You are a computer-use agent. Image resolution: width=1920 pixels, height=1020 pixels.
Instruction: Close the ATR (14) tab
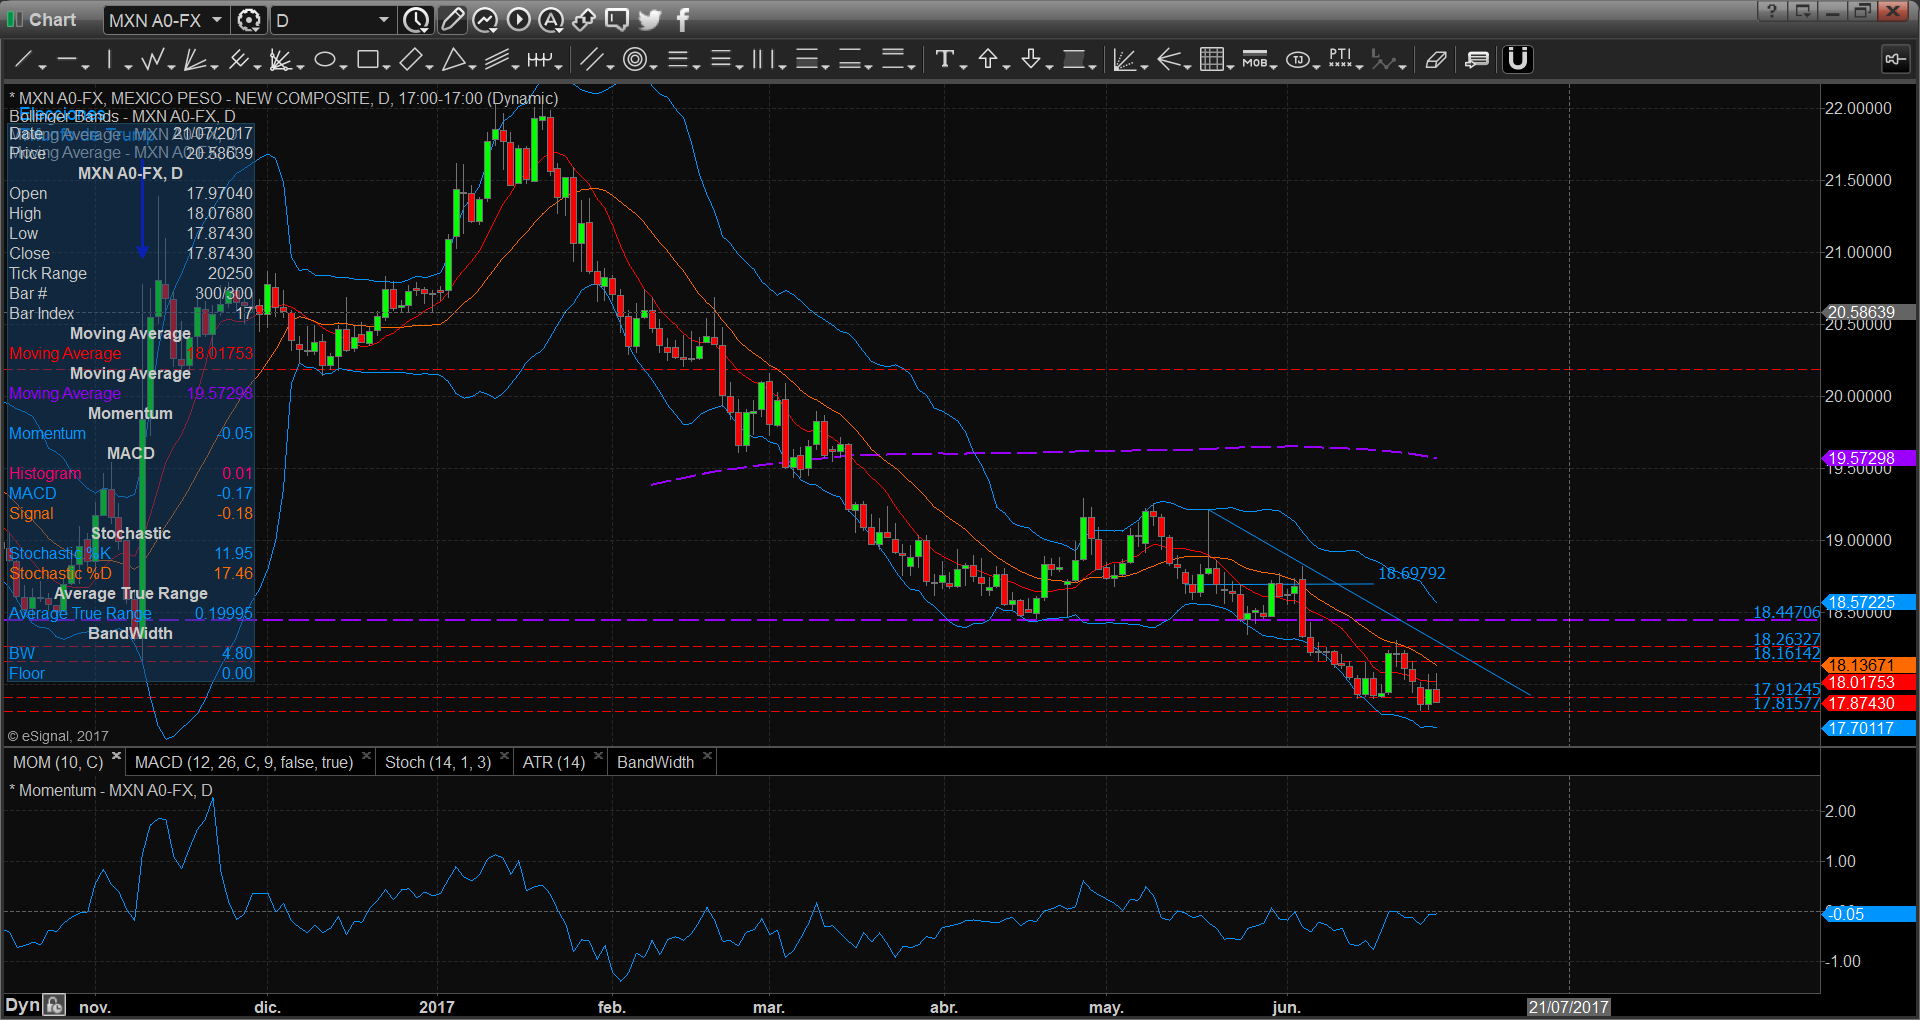tap(598, 757)
